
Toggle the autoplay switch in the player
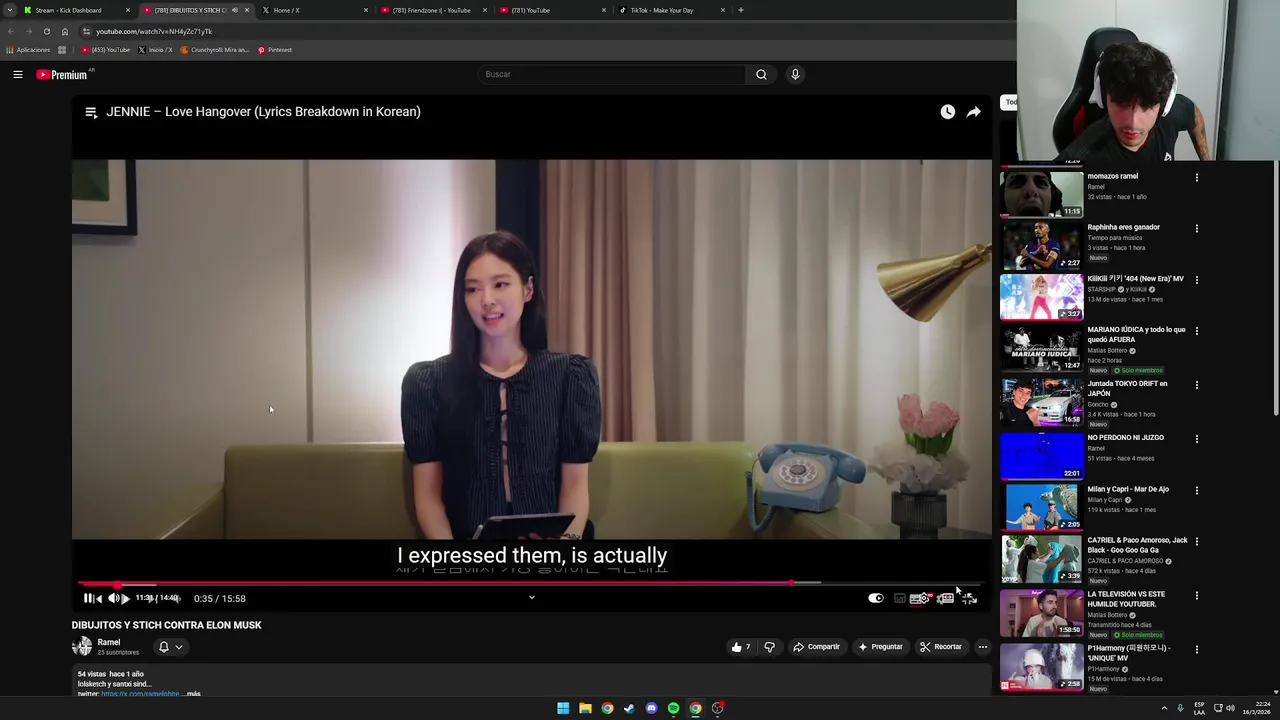[876, 598]
